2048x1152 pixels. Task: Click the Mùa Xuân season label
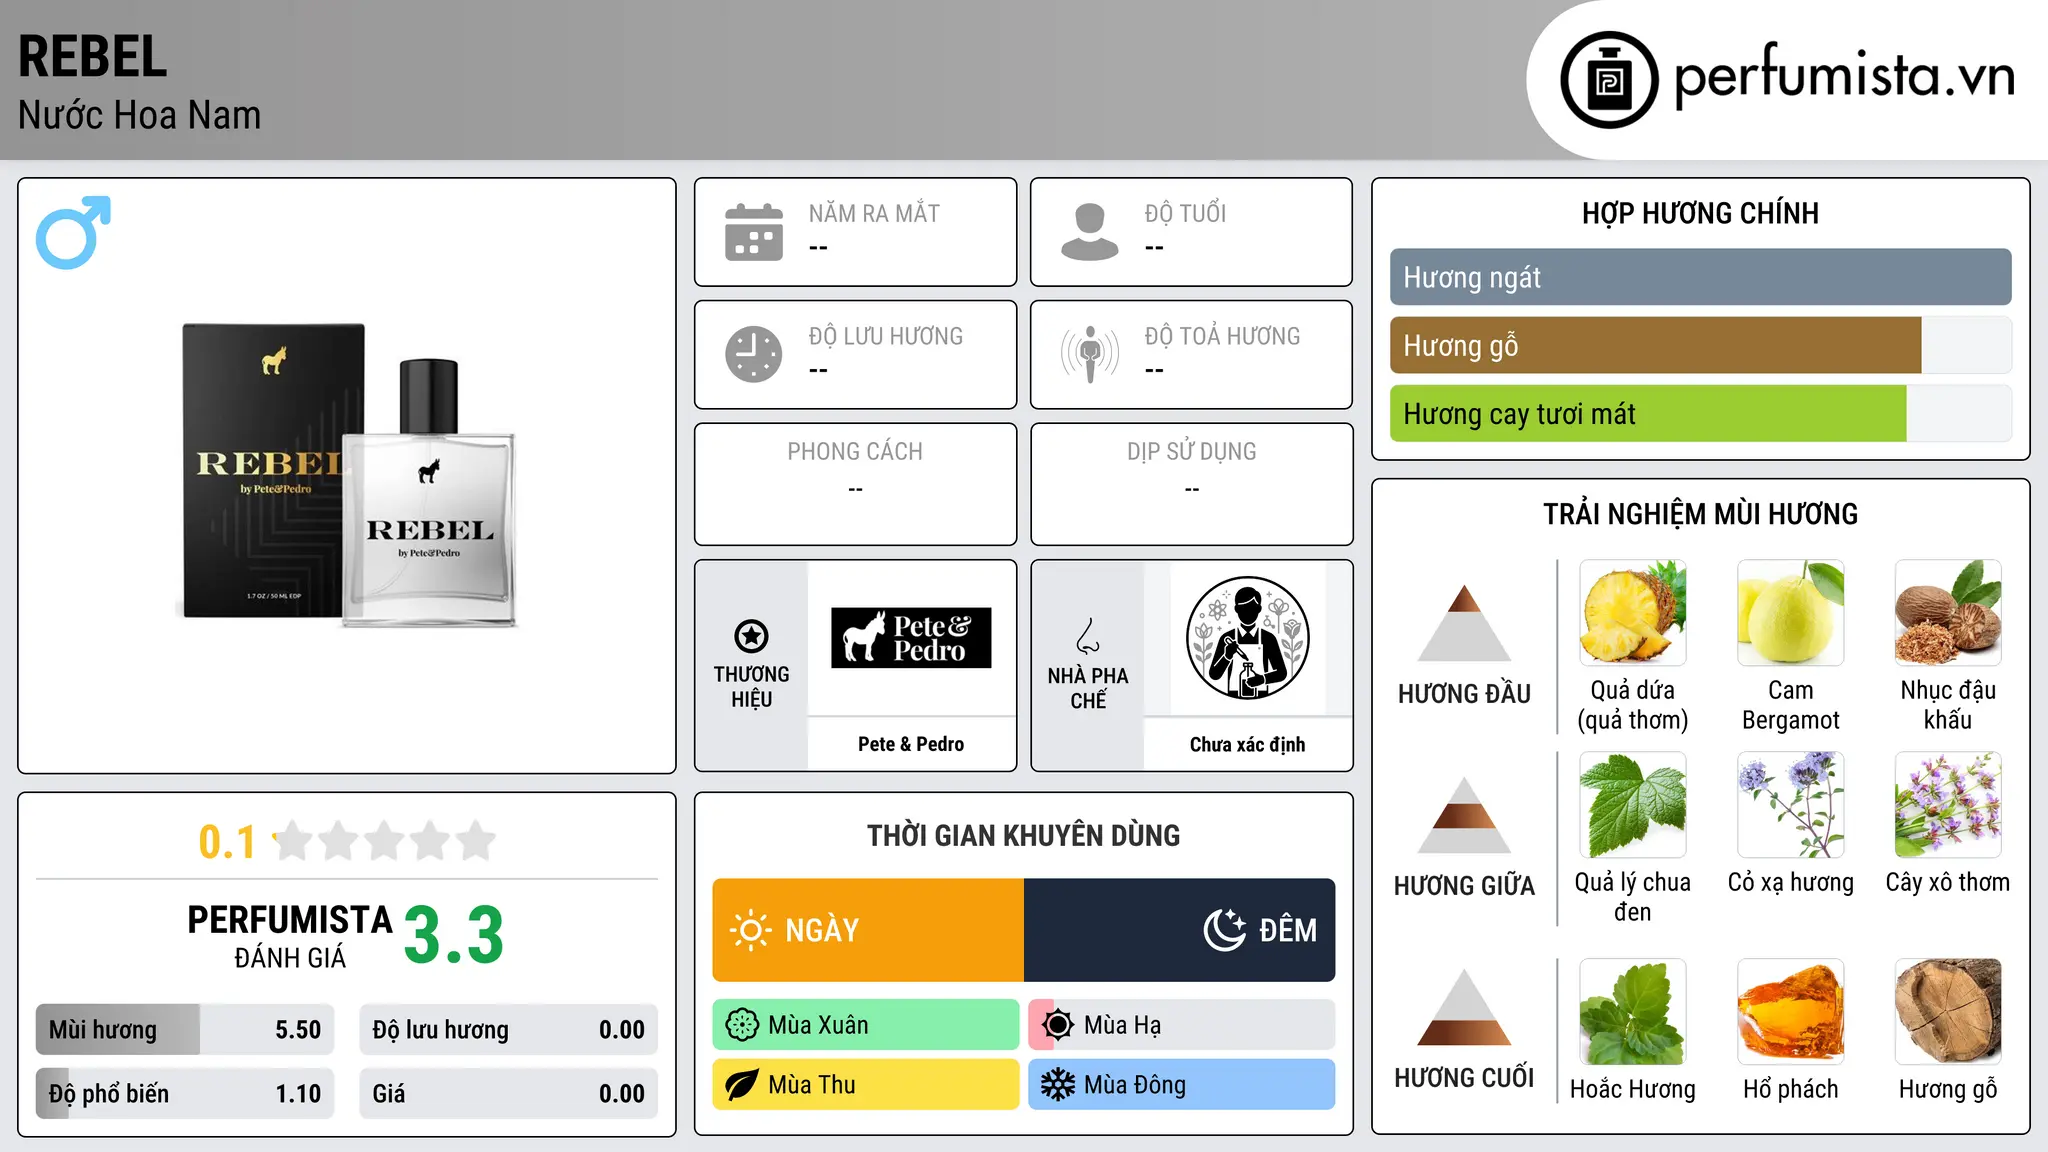tap(818, 1025)
